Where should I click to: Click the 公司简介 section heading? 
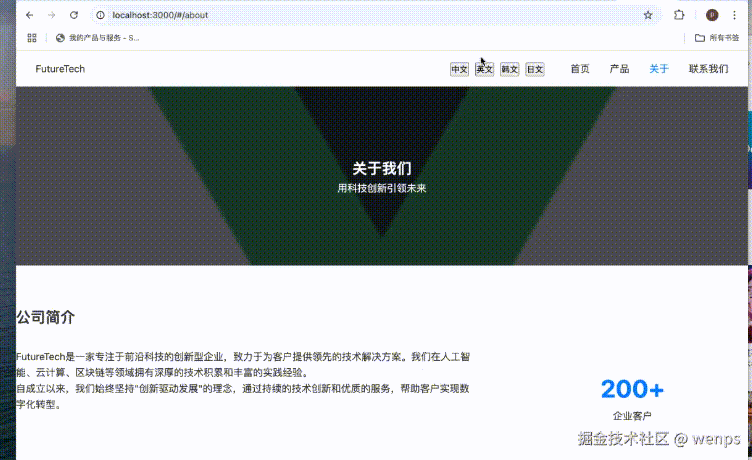pyautogui.click(x=46, y=317)
